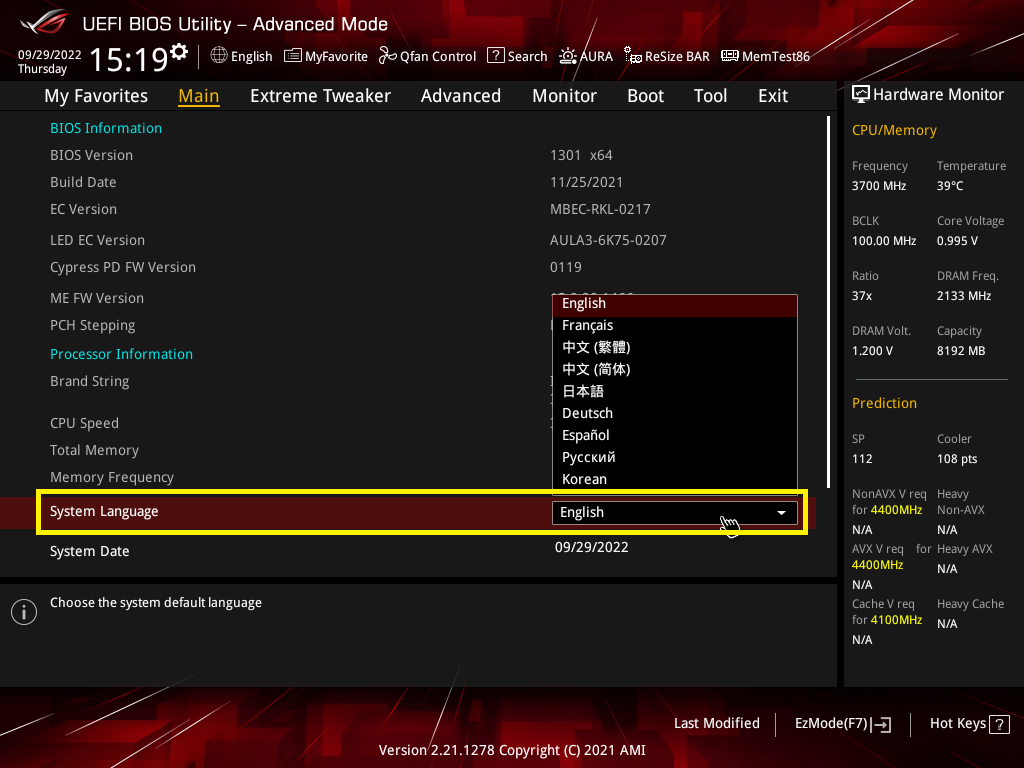This screenshot has width=1024, height=768.
Task: Click LED EC Version value AULA3-6K75-0207
Action: click(608, 240)
